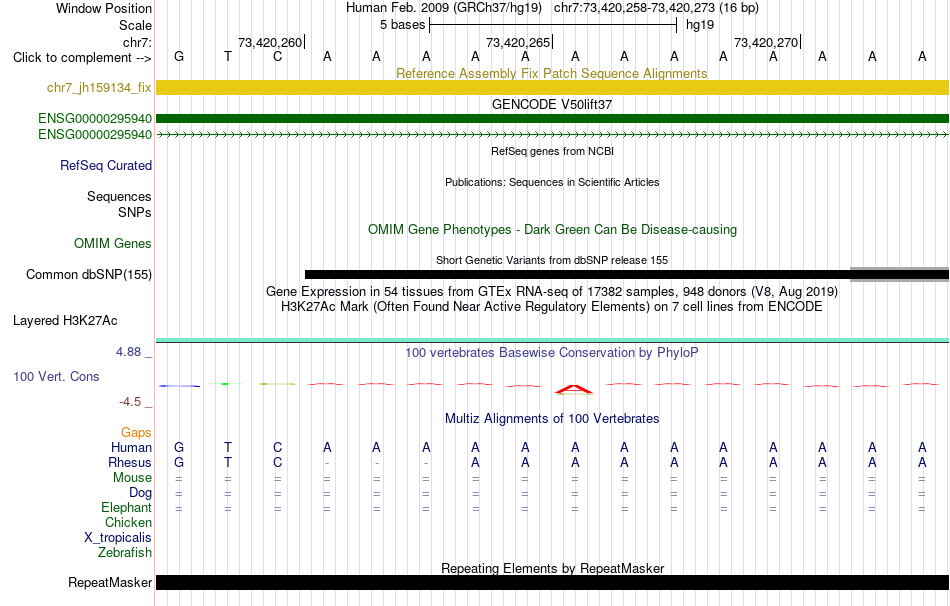
Task: Click 'Click to complement -->' label
Action: (x=82, y=58)
